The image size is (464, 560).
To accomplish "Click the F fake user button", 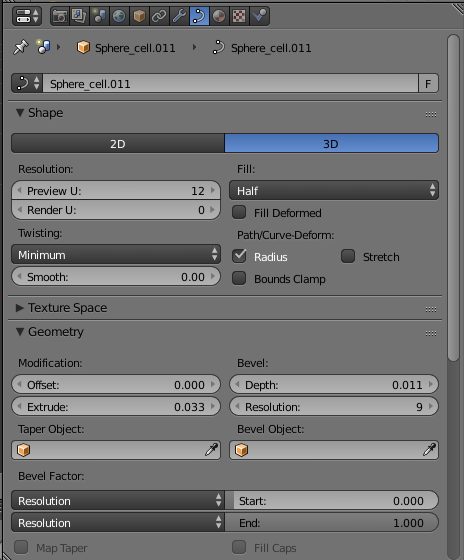I will click(428, 84).
